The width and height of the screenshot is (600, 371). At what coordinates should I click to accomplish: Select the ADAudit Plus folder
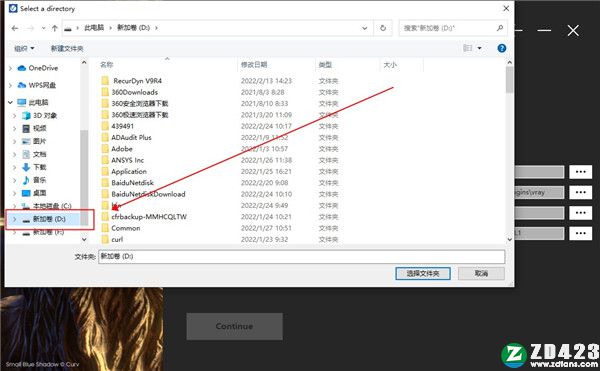(131, 137)
